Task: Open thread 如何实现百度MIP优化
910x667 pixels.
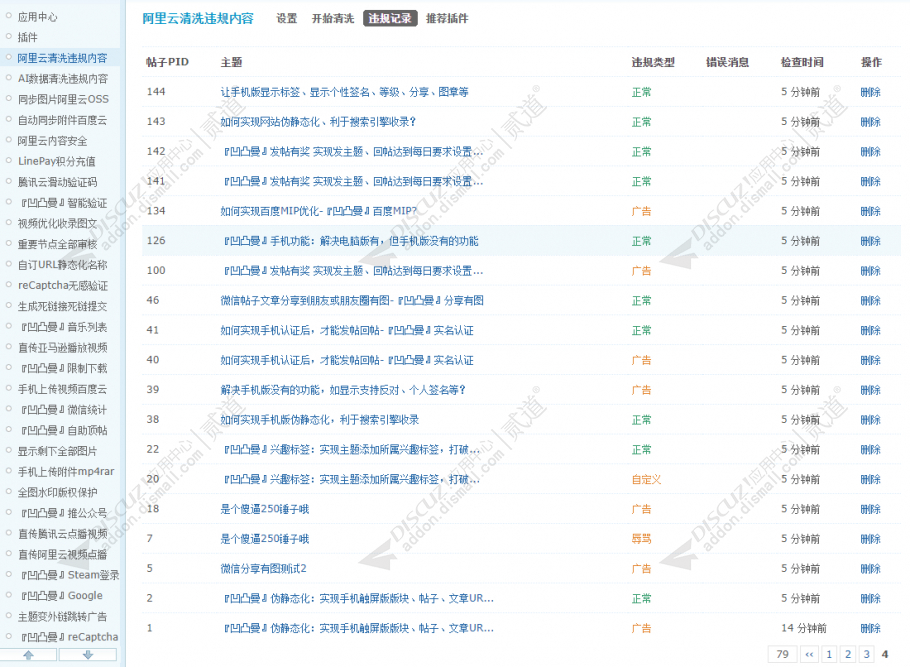Action: [x=319, y=211]
